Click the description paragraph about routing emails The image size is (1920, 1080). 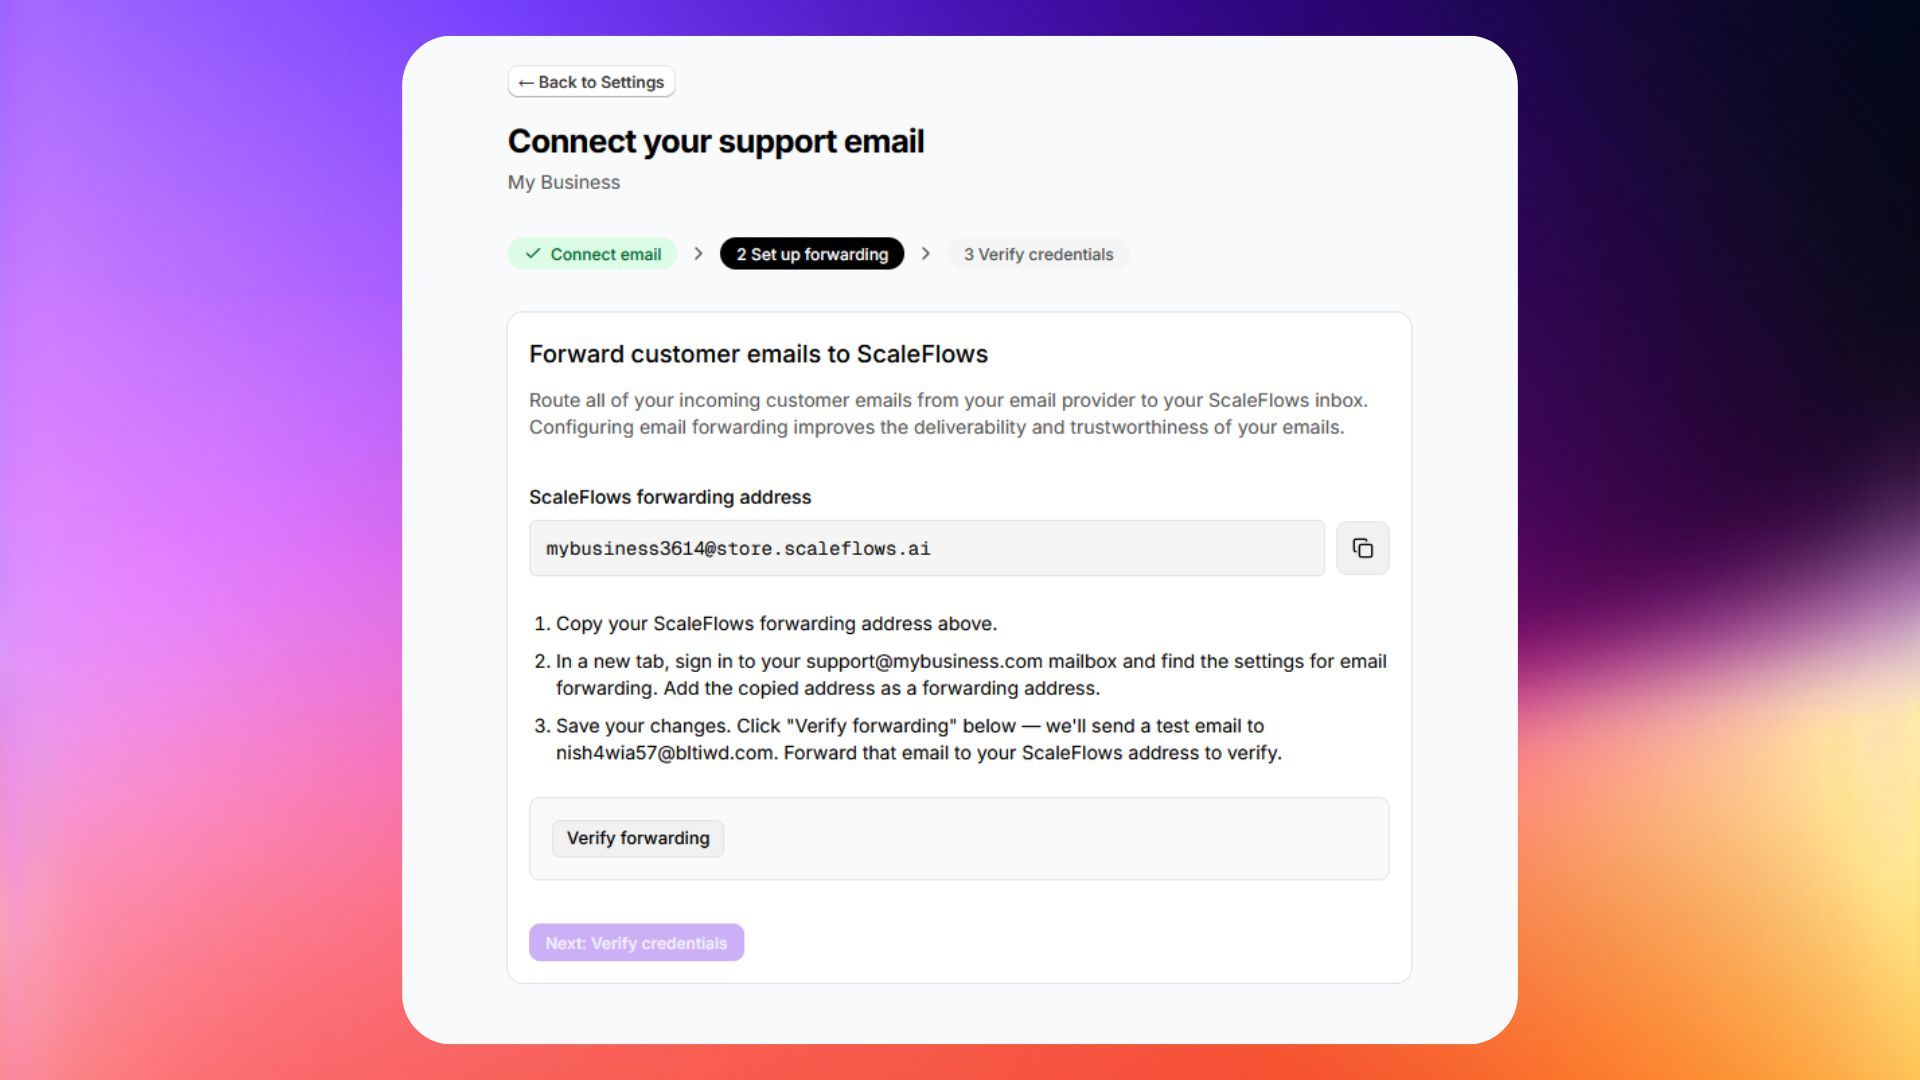pyautogui.click(x=948, y=414)
